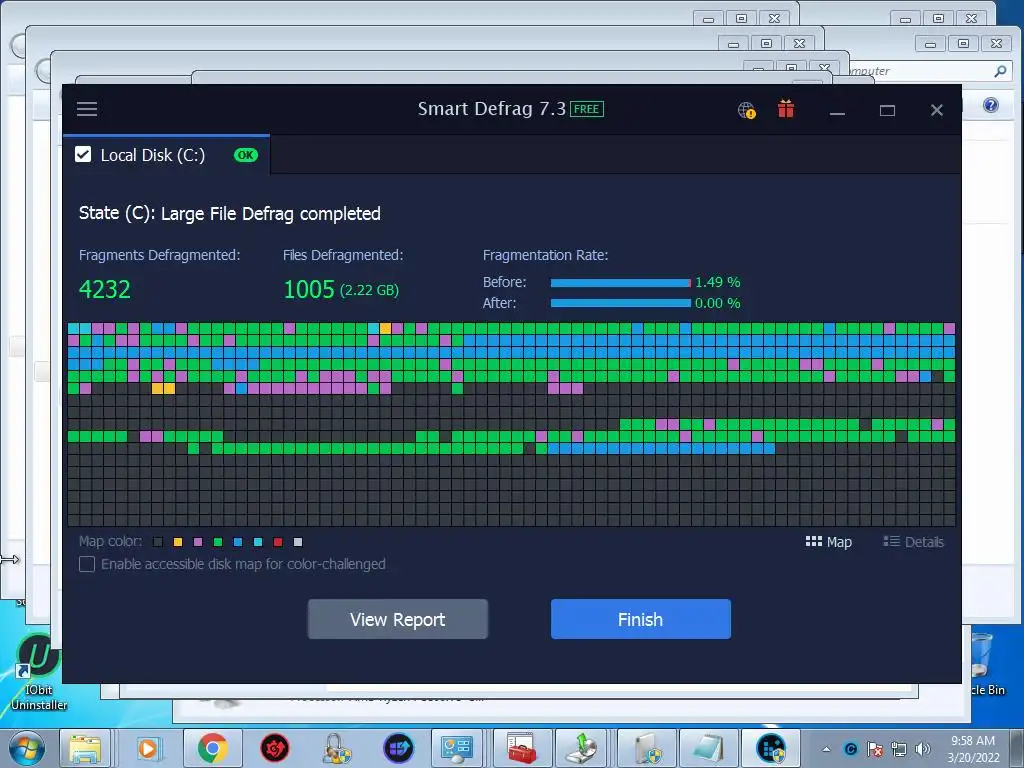Screen dimensions: 1024x768
Task: Click the blue circular C tray icon
Action: click(850, 749)
